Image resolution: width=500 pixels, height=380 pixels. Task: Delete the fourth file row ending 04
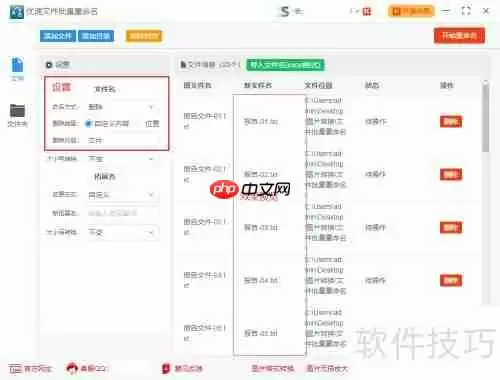coord(451,280)
